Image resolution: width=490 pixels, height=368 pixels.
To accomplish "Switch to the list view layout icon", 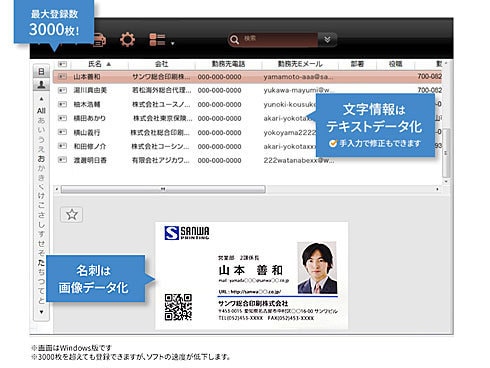I will tap(157, 39).
